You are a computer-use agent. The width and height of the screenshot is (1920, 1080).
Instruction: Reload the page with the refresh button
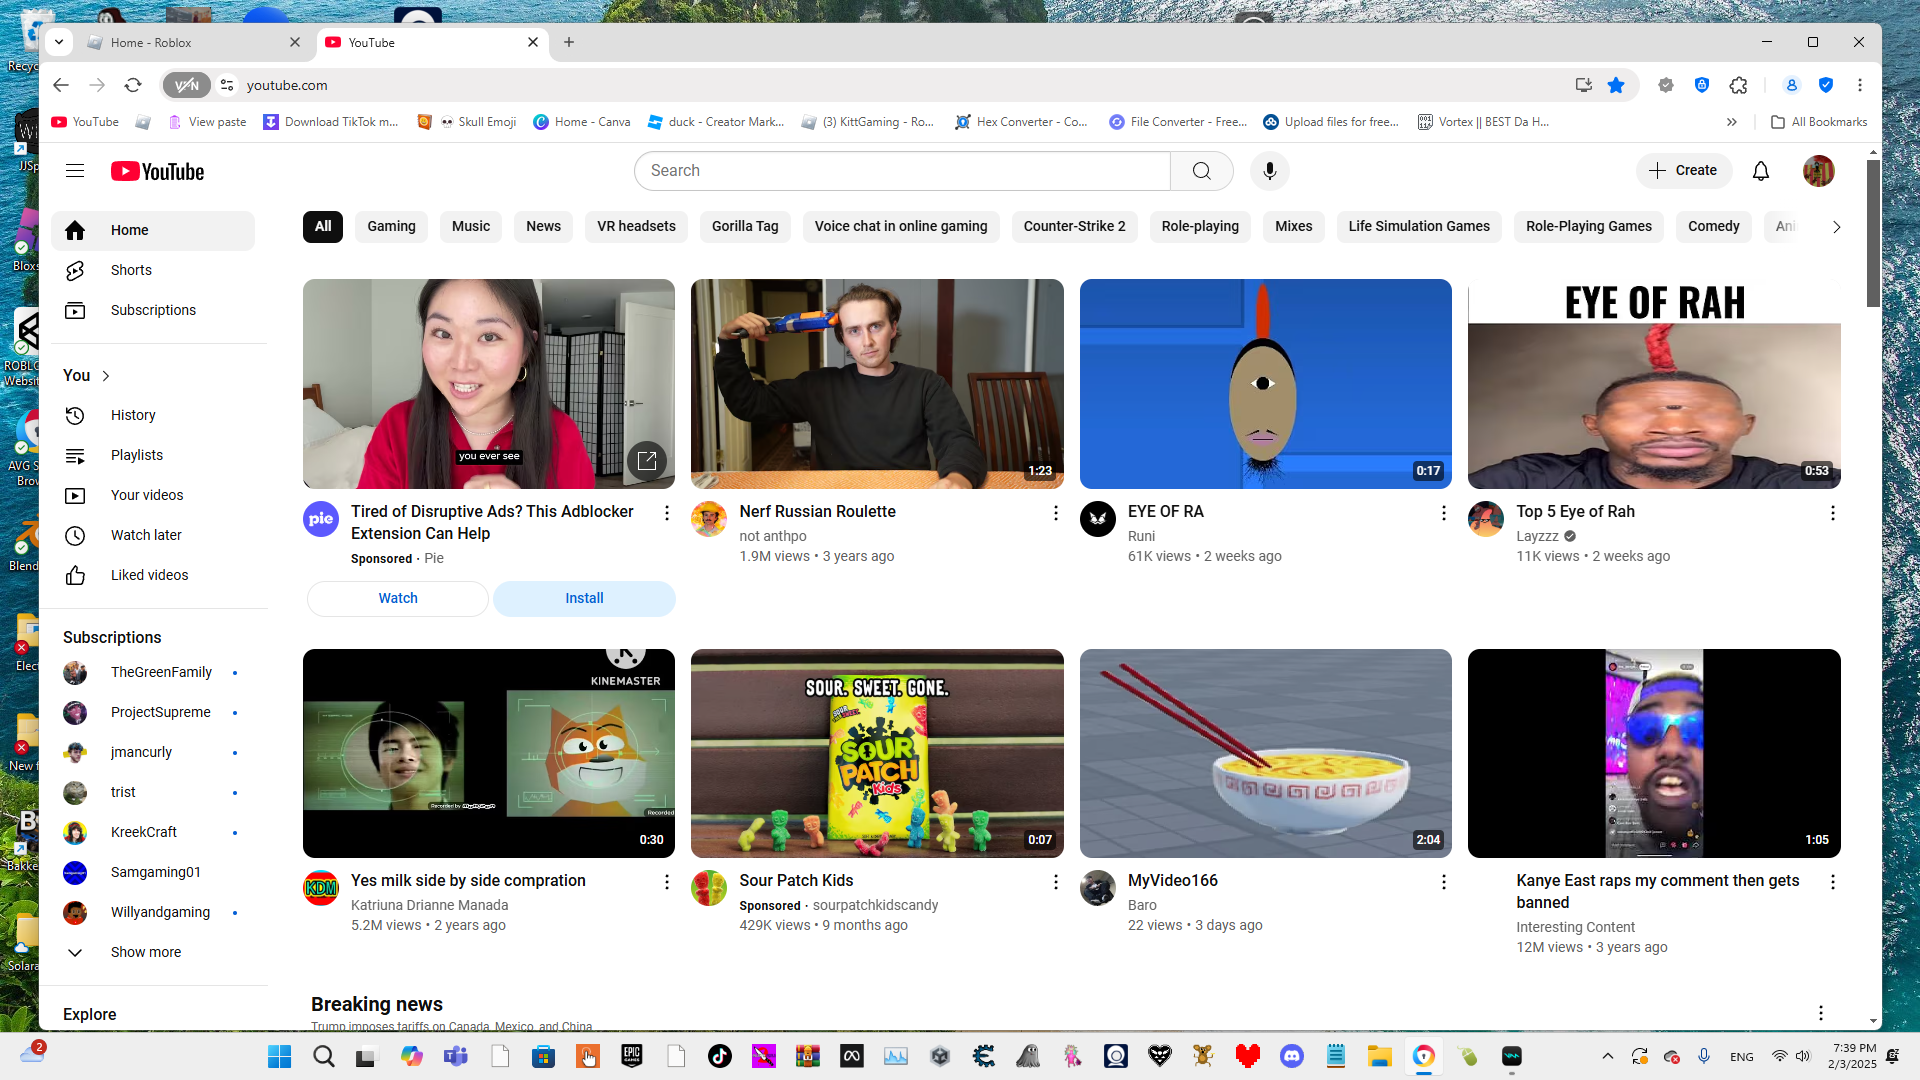pos(133,85)
